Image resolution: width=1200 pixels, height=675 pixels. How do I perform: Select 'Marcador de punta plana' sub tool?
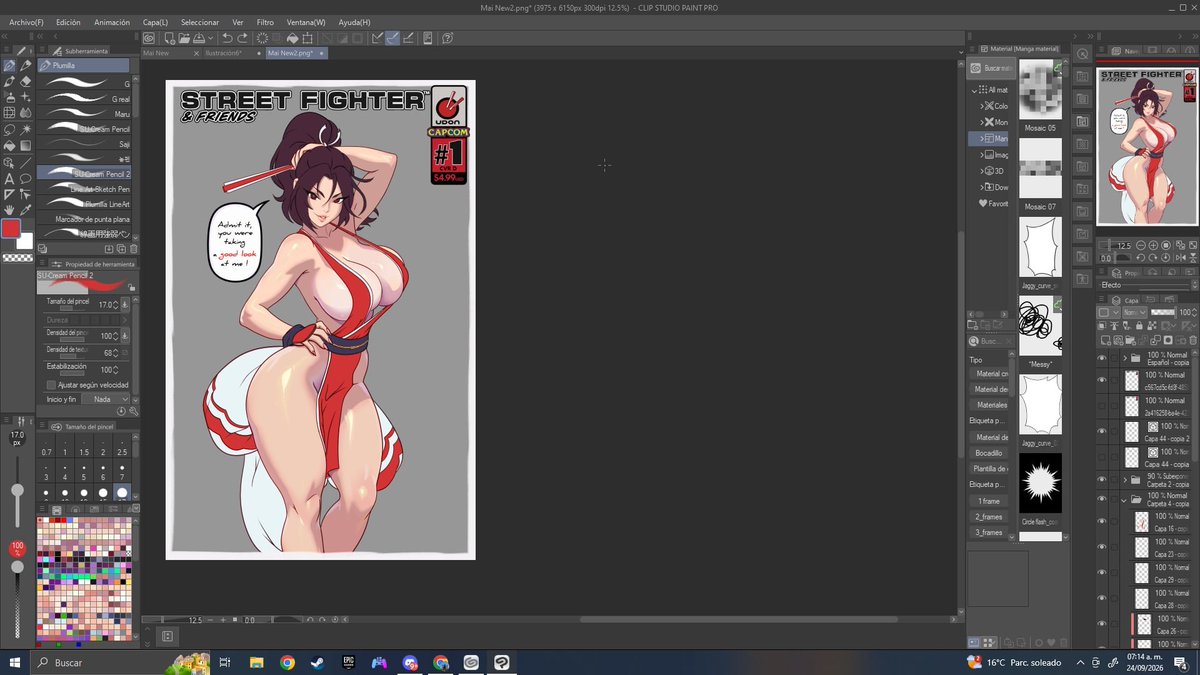[x=84, y=218]
